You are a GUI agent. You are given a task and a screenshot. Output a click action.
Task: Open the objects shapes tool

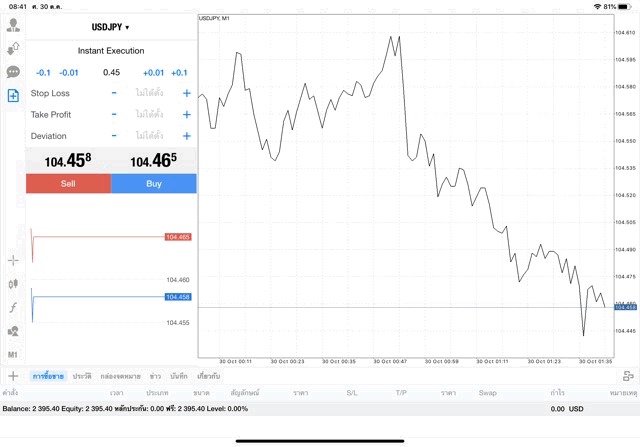pos(13,331)
